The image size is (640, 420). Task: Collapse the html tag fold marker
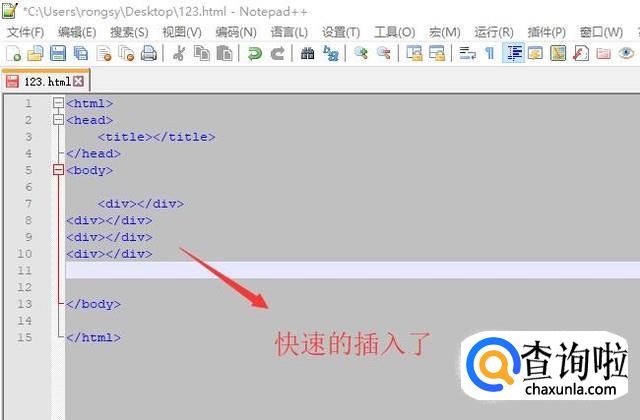58,103
